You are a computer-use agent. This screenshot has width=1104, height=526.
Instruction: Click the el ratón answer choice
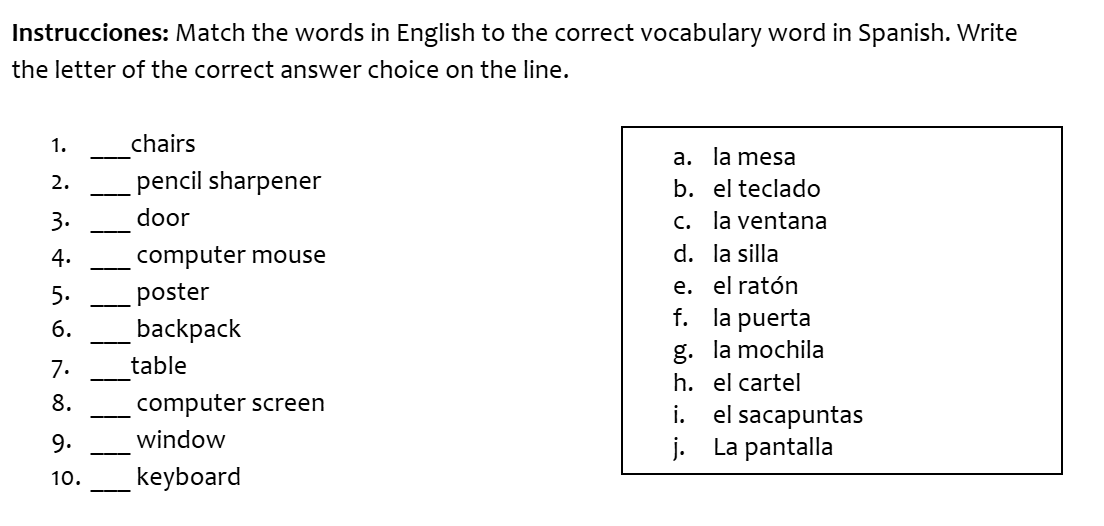point(755,286)
